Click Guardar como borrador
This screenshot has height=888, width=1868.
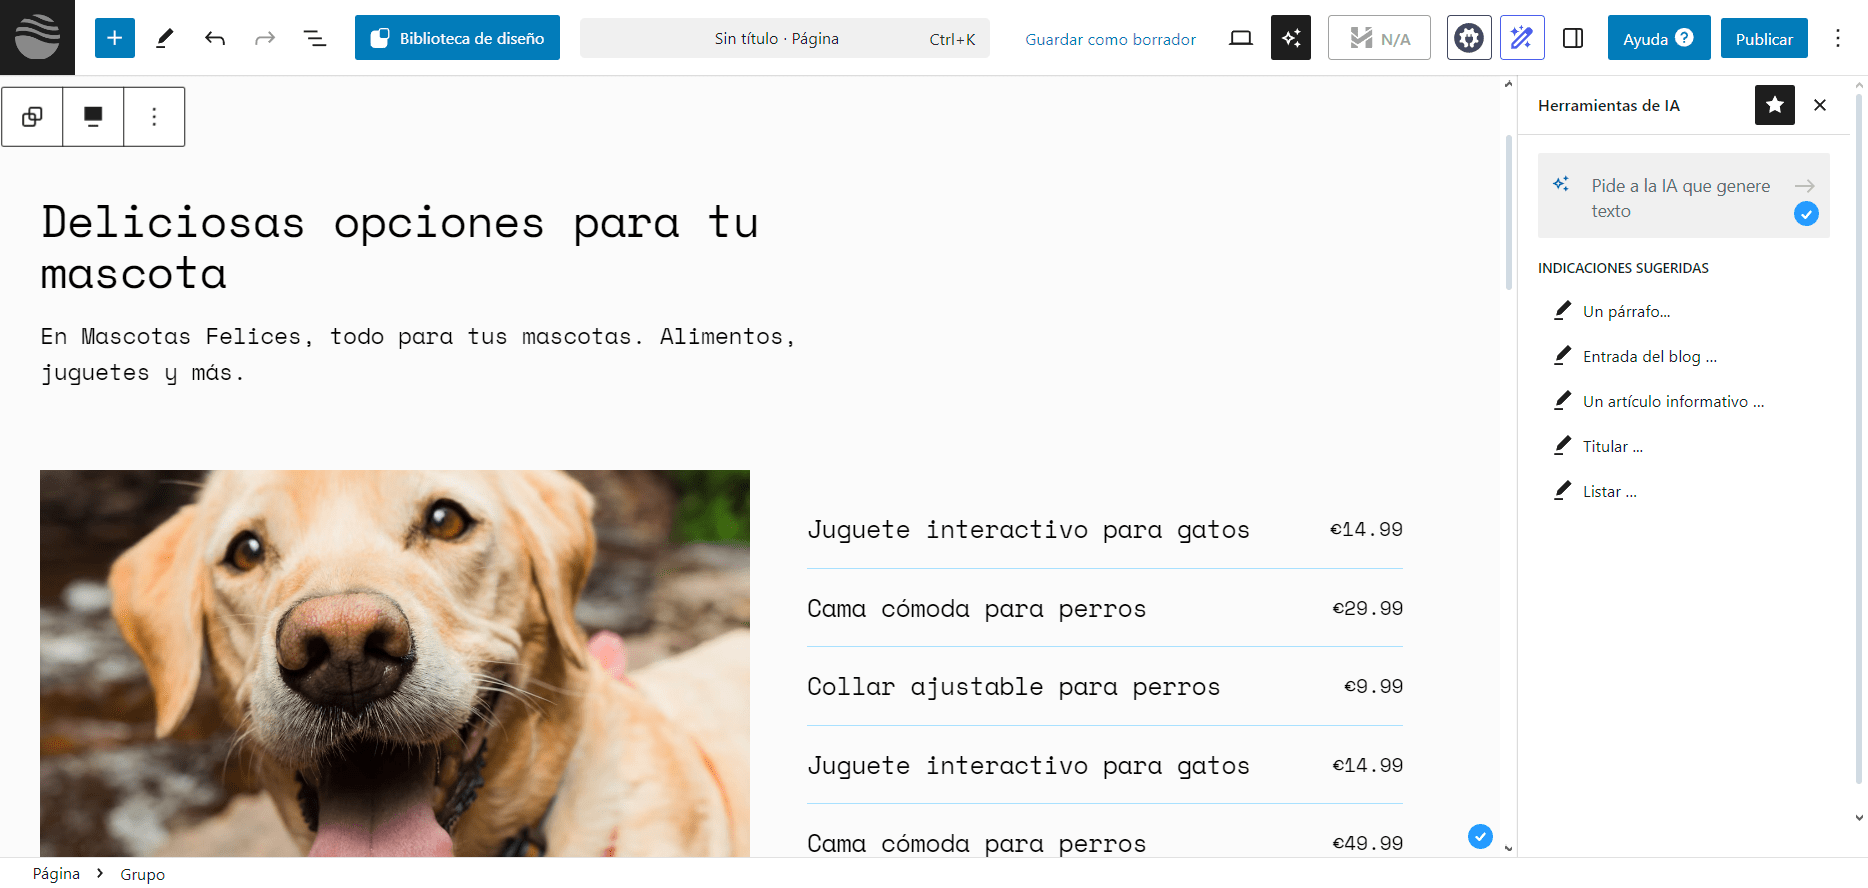click(x=1110, y=39)
